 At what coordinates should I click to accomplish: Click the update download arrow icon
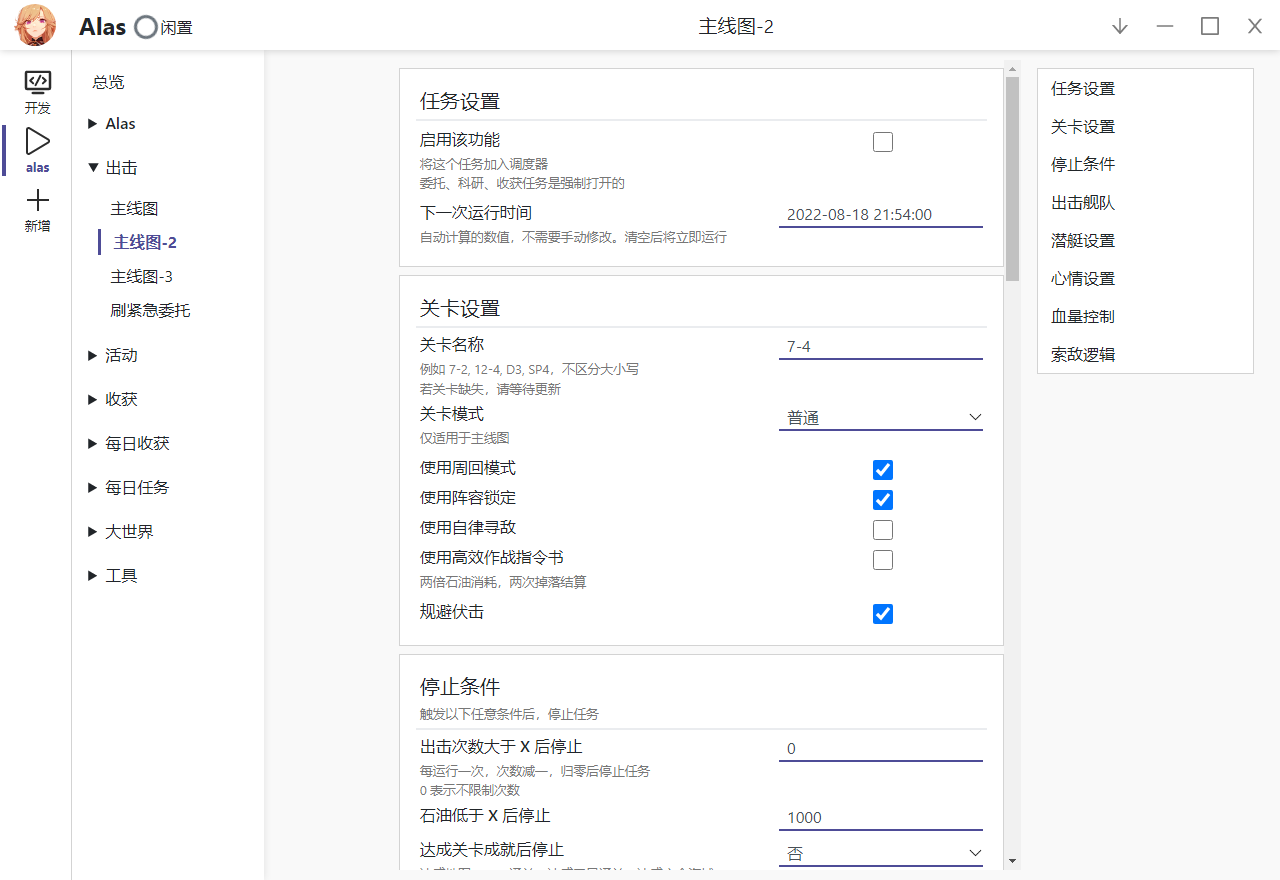(1119, 26)
